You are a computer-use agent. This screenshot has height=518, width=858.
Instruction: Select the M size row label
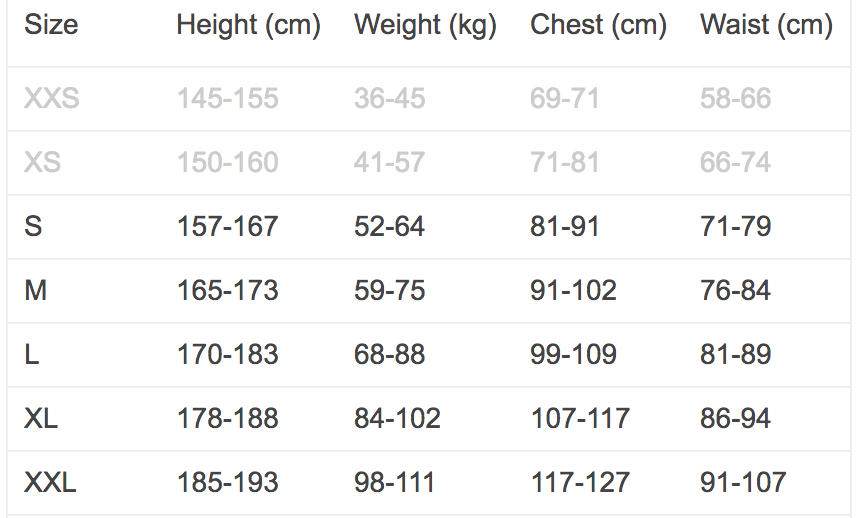[36, 291]
